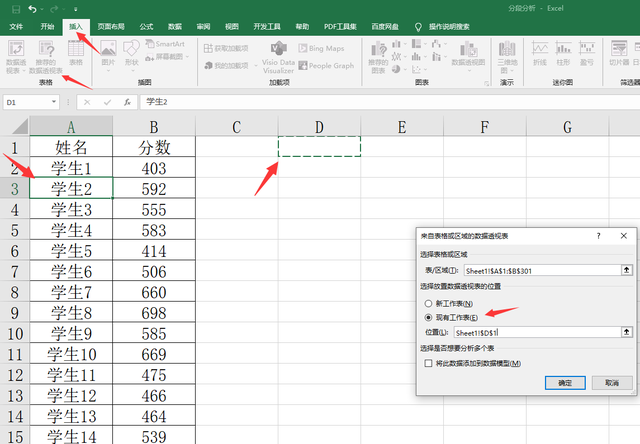The height and width of the screenshot is (444, 640).
Task: Click the People Graph add-in
Action: (326, 66)
